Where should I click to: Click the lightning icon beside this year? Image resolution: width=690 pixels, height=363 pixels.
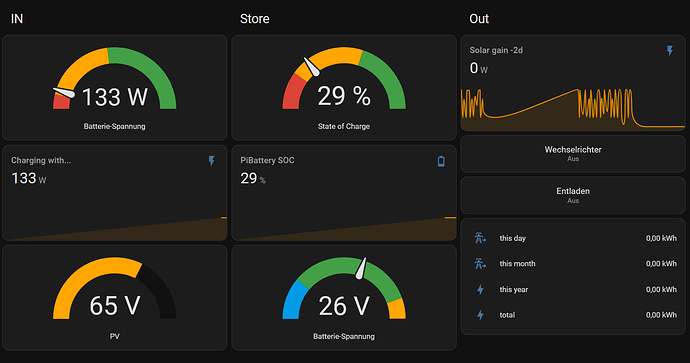coord(481,290)
